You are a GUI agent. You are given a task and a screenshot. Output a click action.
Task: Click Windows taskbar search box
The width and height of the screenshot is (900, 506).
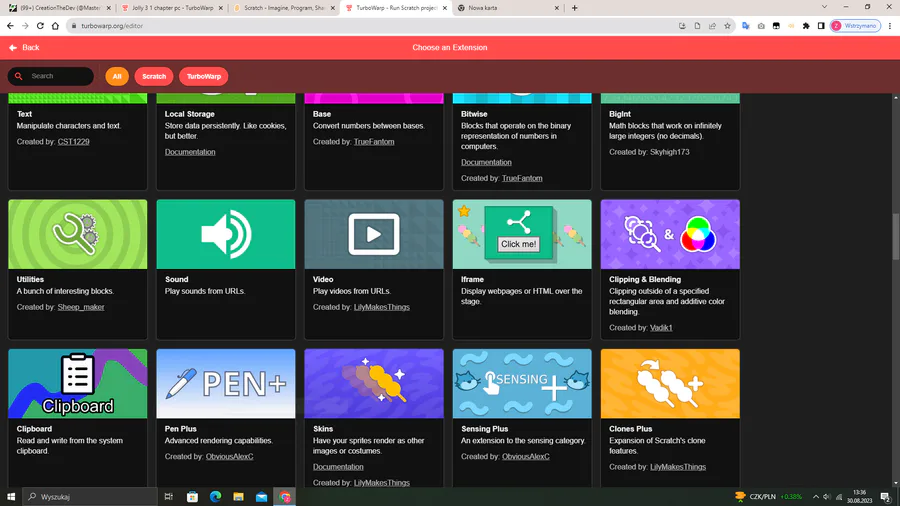(90, 497)
